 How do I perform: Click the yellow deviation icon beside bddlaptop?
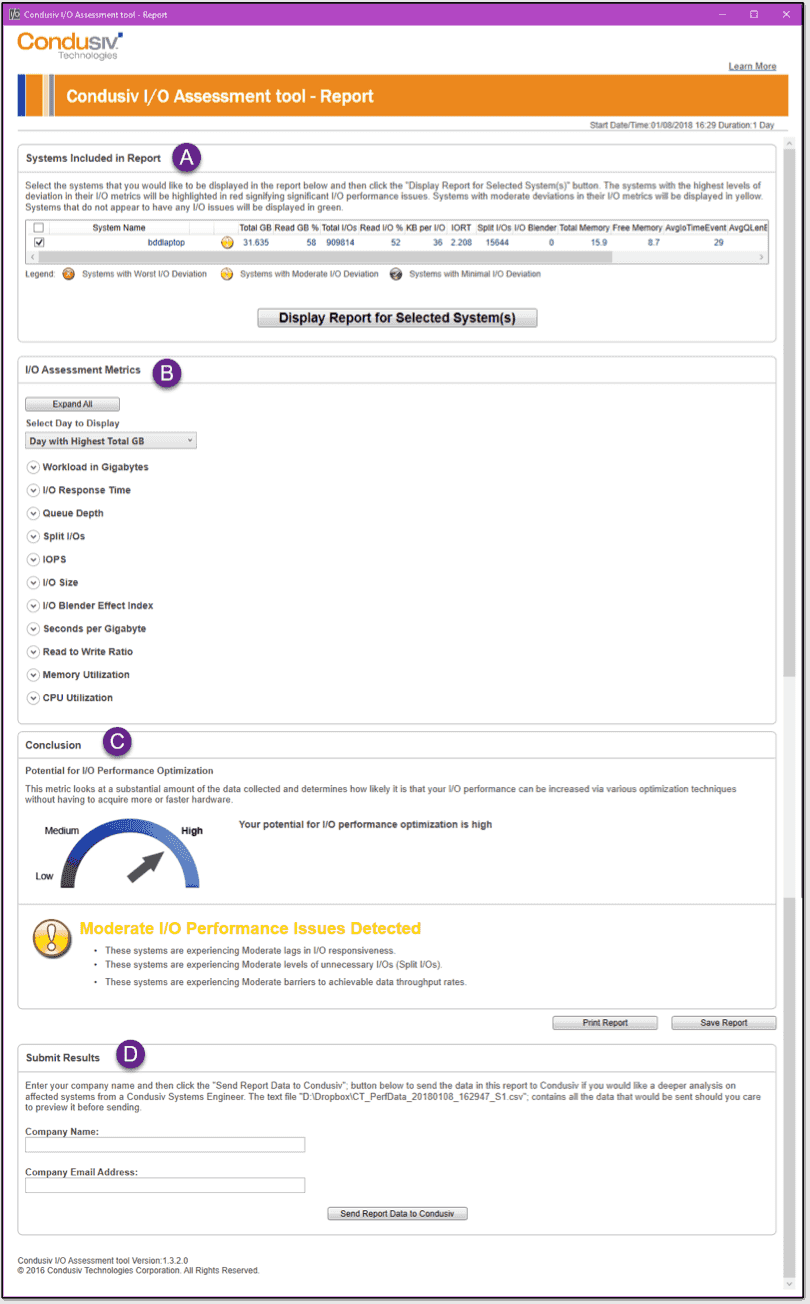pyautogui.click(x=227, y=242)
